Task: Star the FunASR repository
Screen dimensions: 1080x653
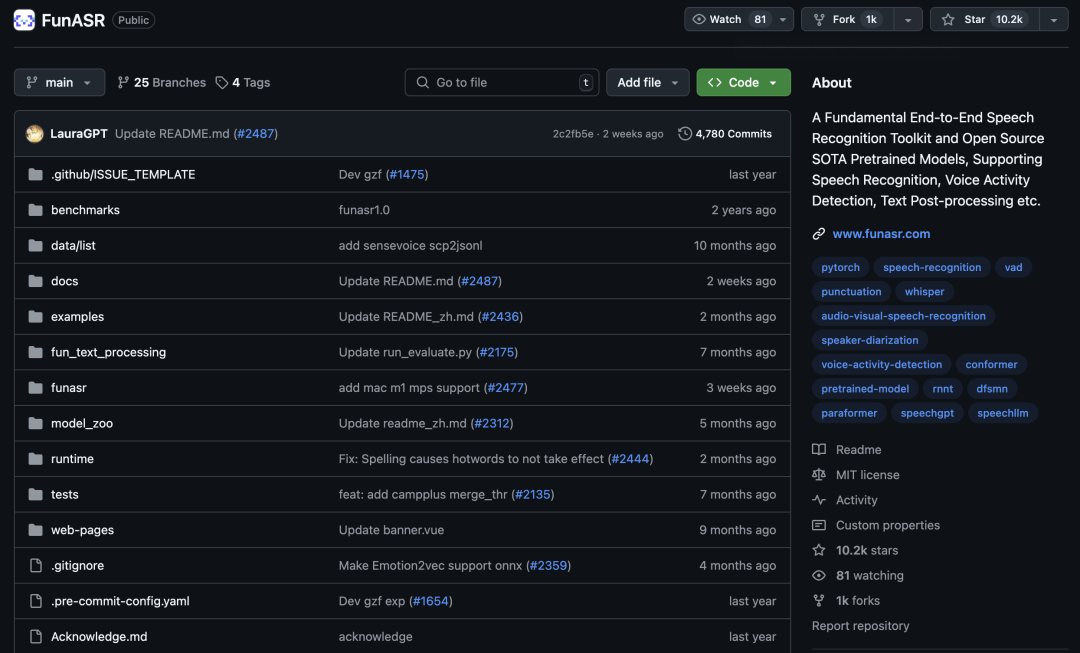Action: (984, 19)
